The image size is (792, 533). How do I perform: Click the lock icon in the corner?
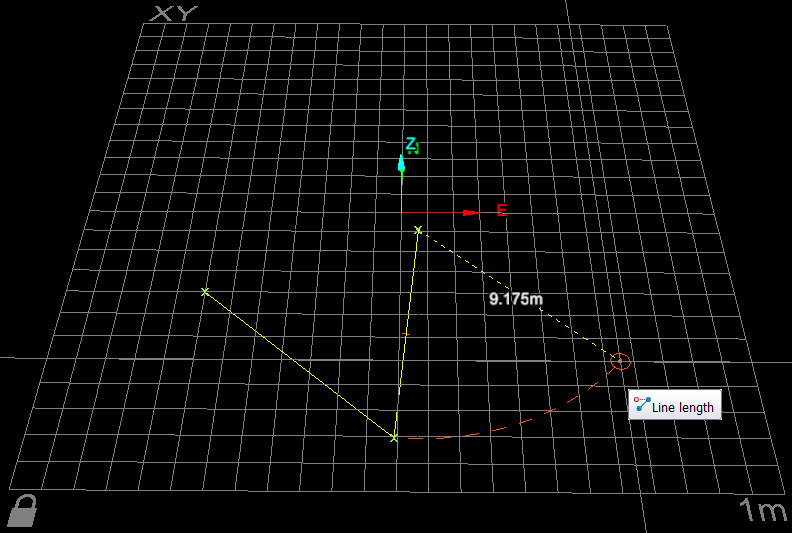(x=24, y=511)
